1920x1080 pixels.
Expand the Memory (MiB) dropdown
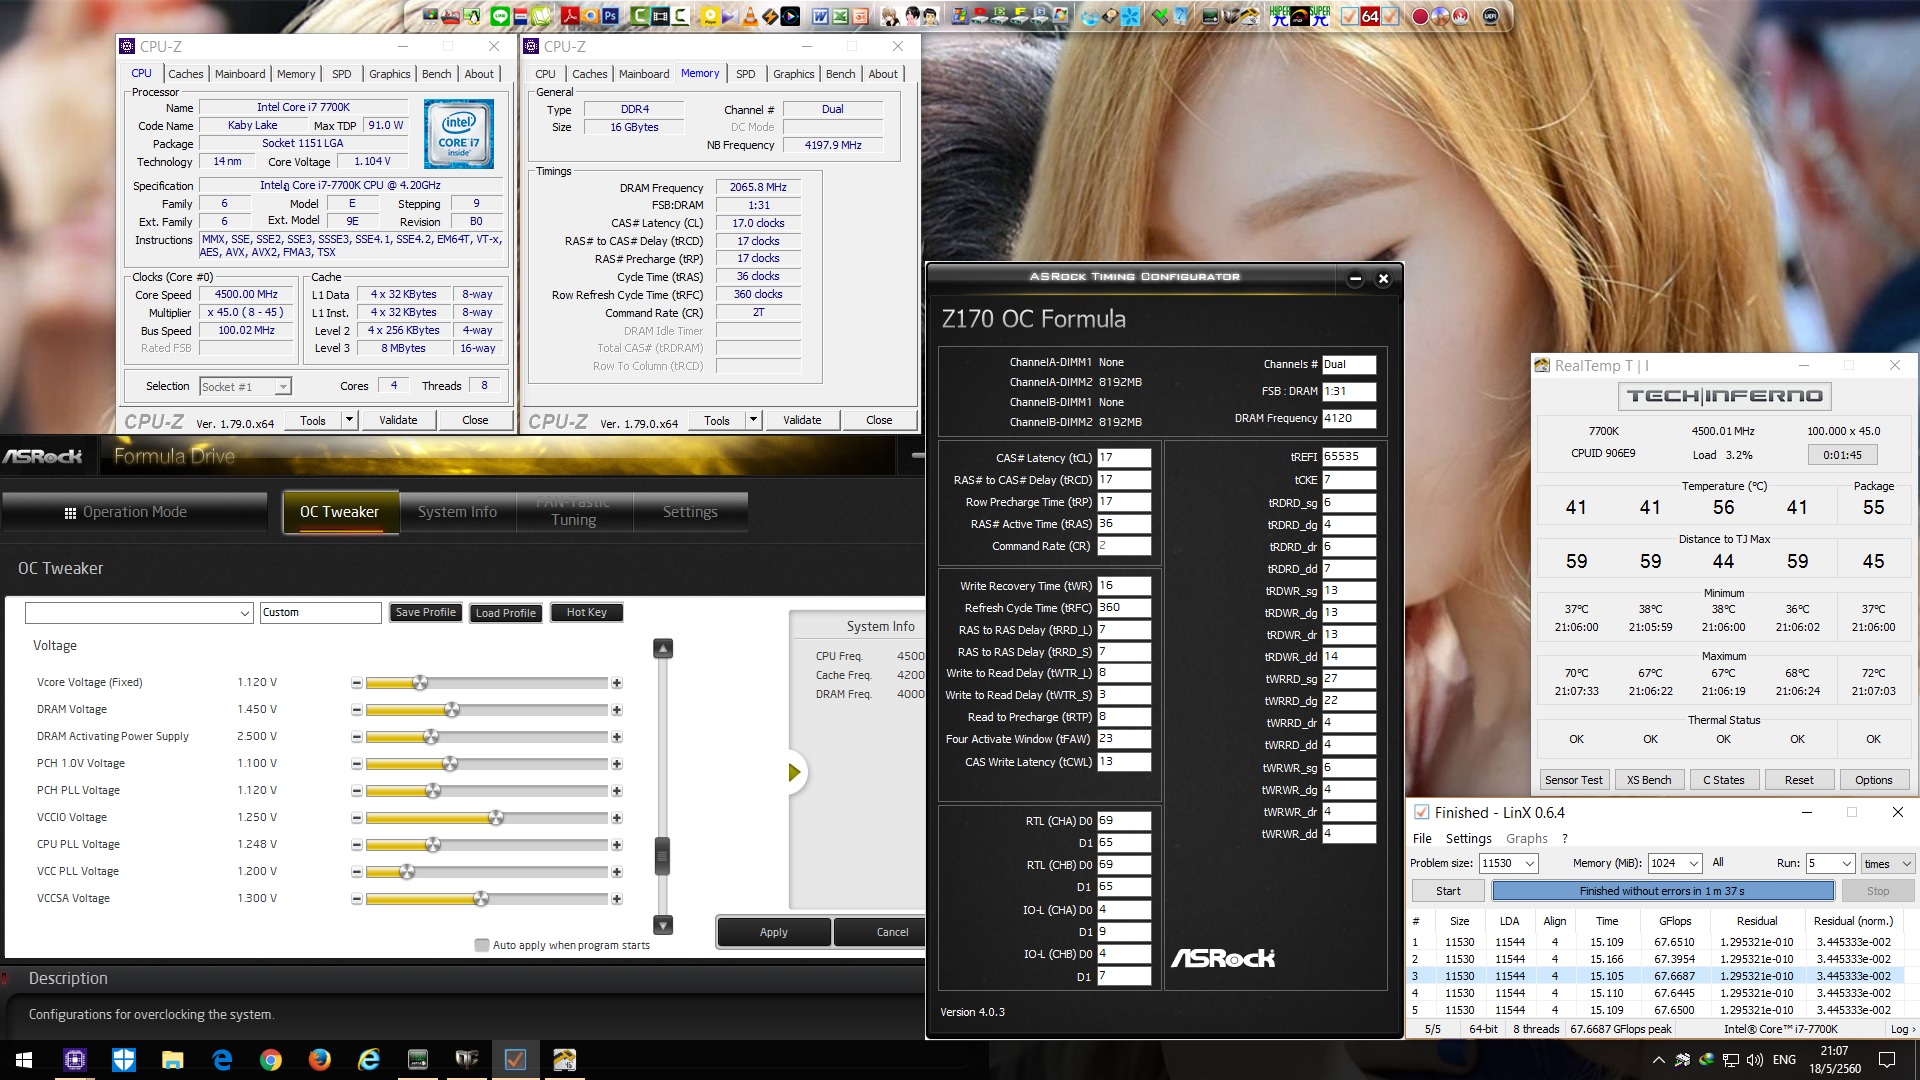[x=1693, y=863]
